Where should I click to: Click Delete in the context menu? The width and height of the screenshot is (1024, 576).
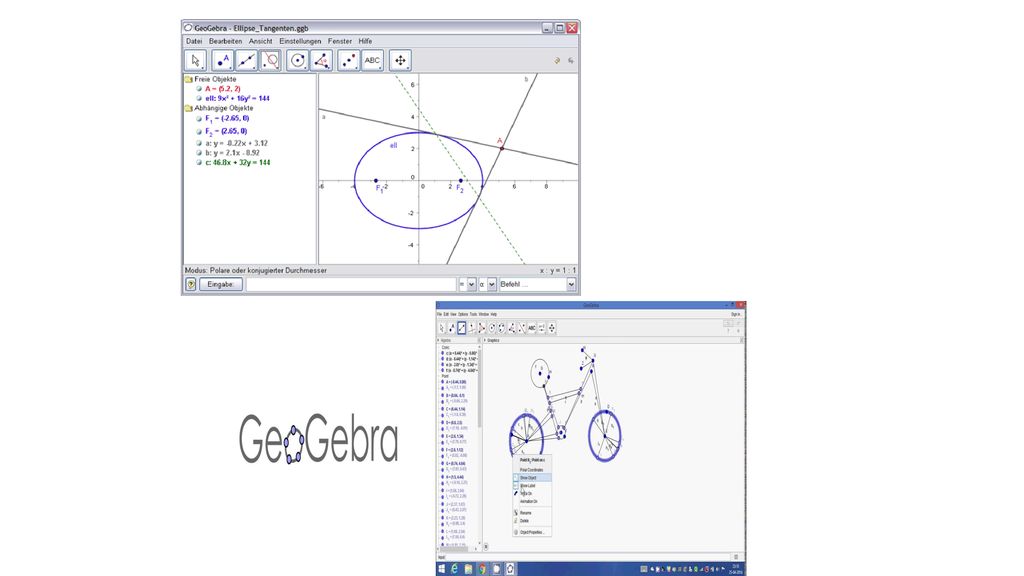click(x=532, y=521)
